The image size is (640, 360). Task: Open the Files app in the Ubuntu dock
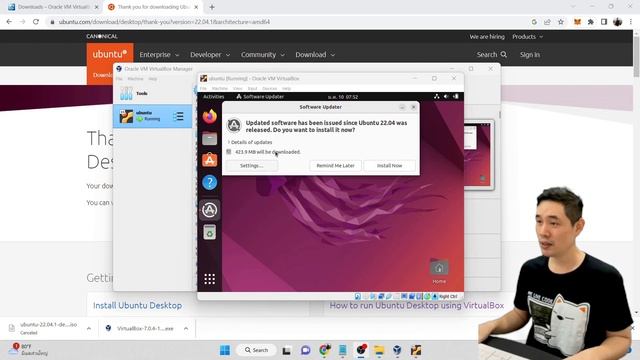(x=209, y=139)
